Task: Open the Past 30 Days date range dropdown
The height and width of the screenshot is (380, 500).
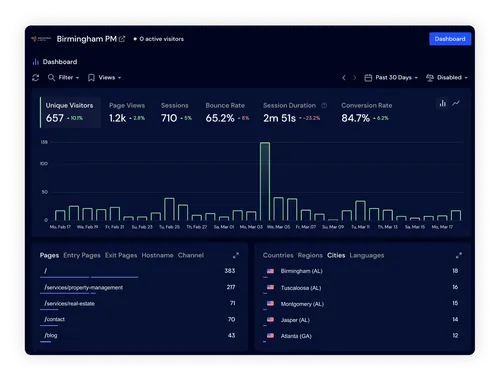Action: 391,78
